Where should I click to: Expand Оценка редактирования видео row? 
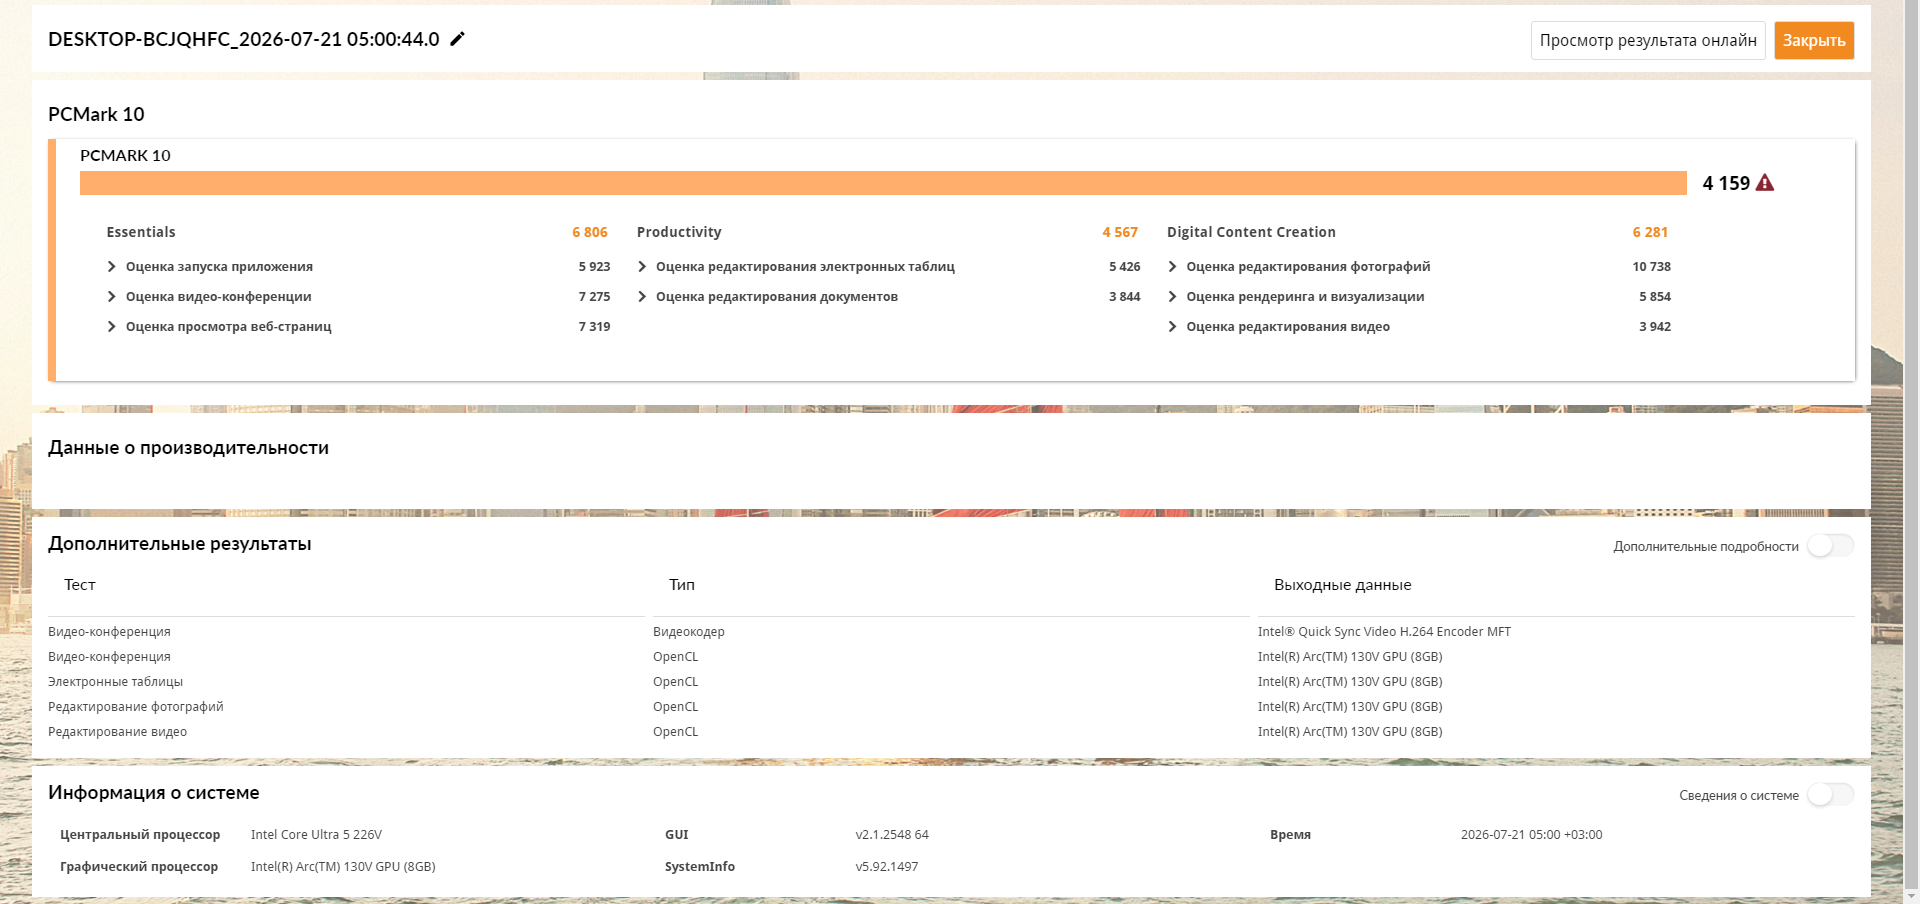click(x=1418, y=327)
